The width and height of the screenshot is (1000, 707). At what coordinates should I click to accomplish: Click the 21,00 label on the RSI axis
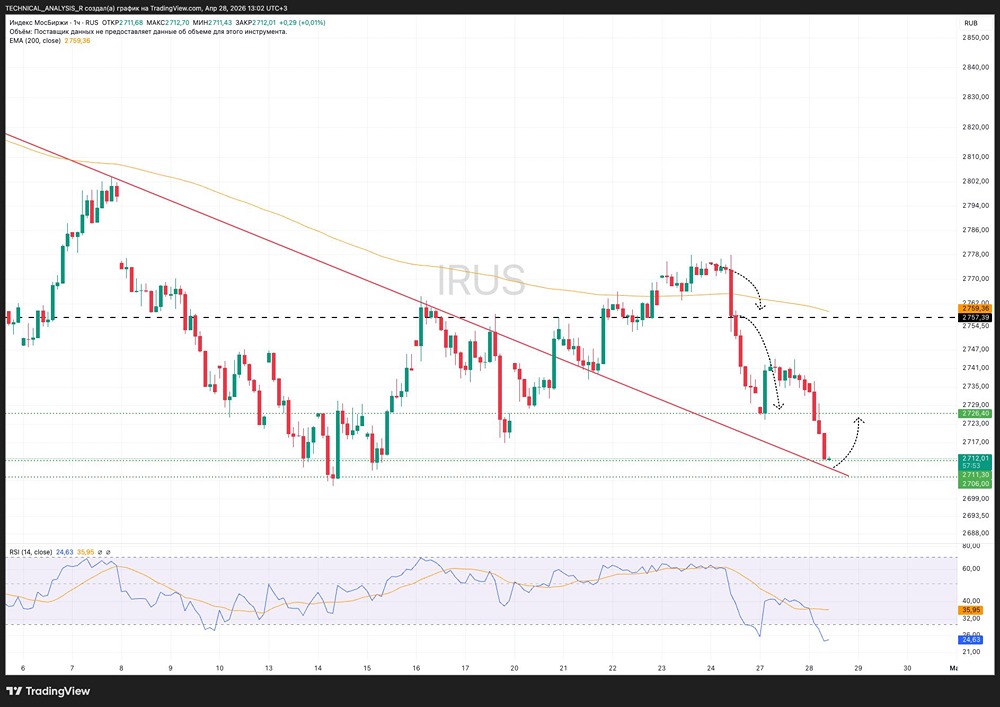(x=971, y=652)
